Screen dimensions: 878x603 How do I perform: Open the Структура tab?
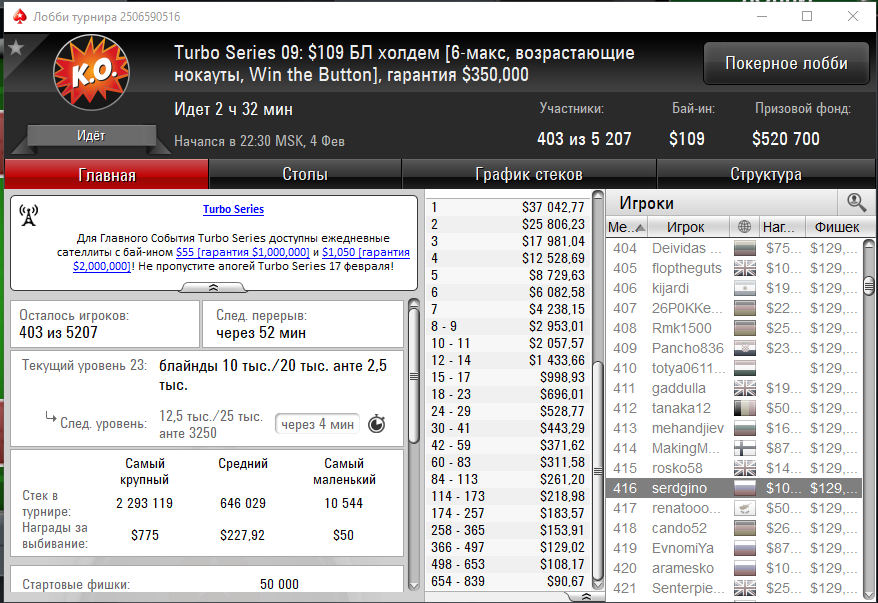click(765, 174)
